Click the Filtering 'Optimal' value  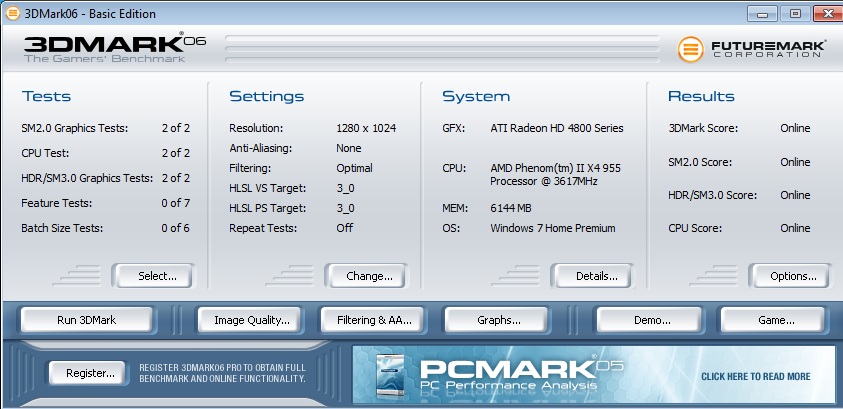point(354,168)
